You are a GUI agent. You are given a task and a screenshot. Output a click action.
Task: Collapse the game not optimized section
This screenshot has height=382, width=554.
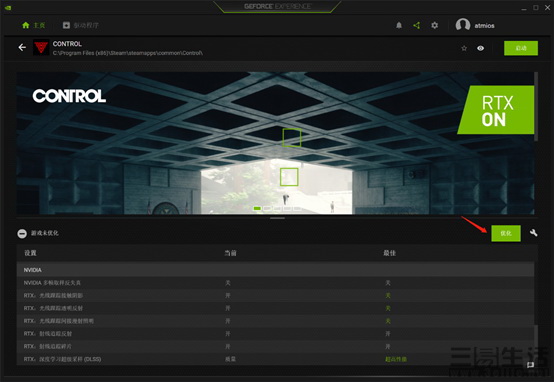click(x=22, y=233)
